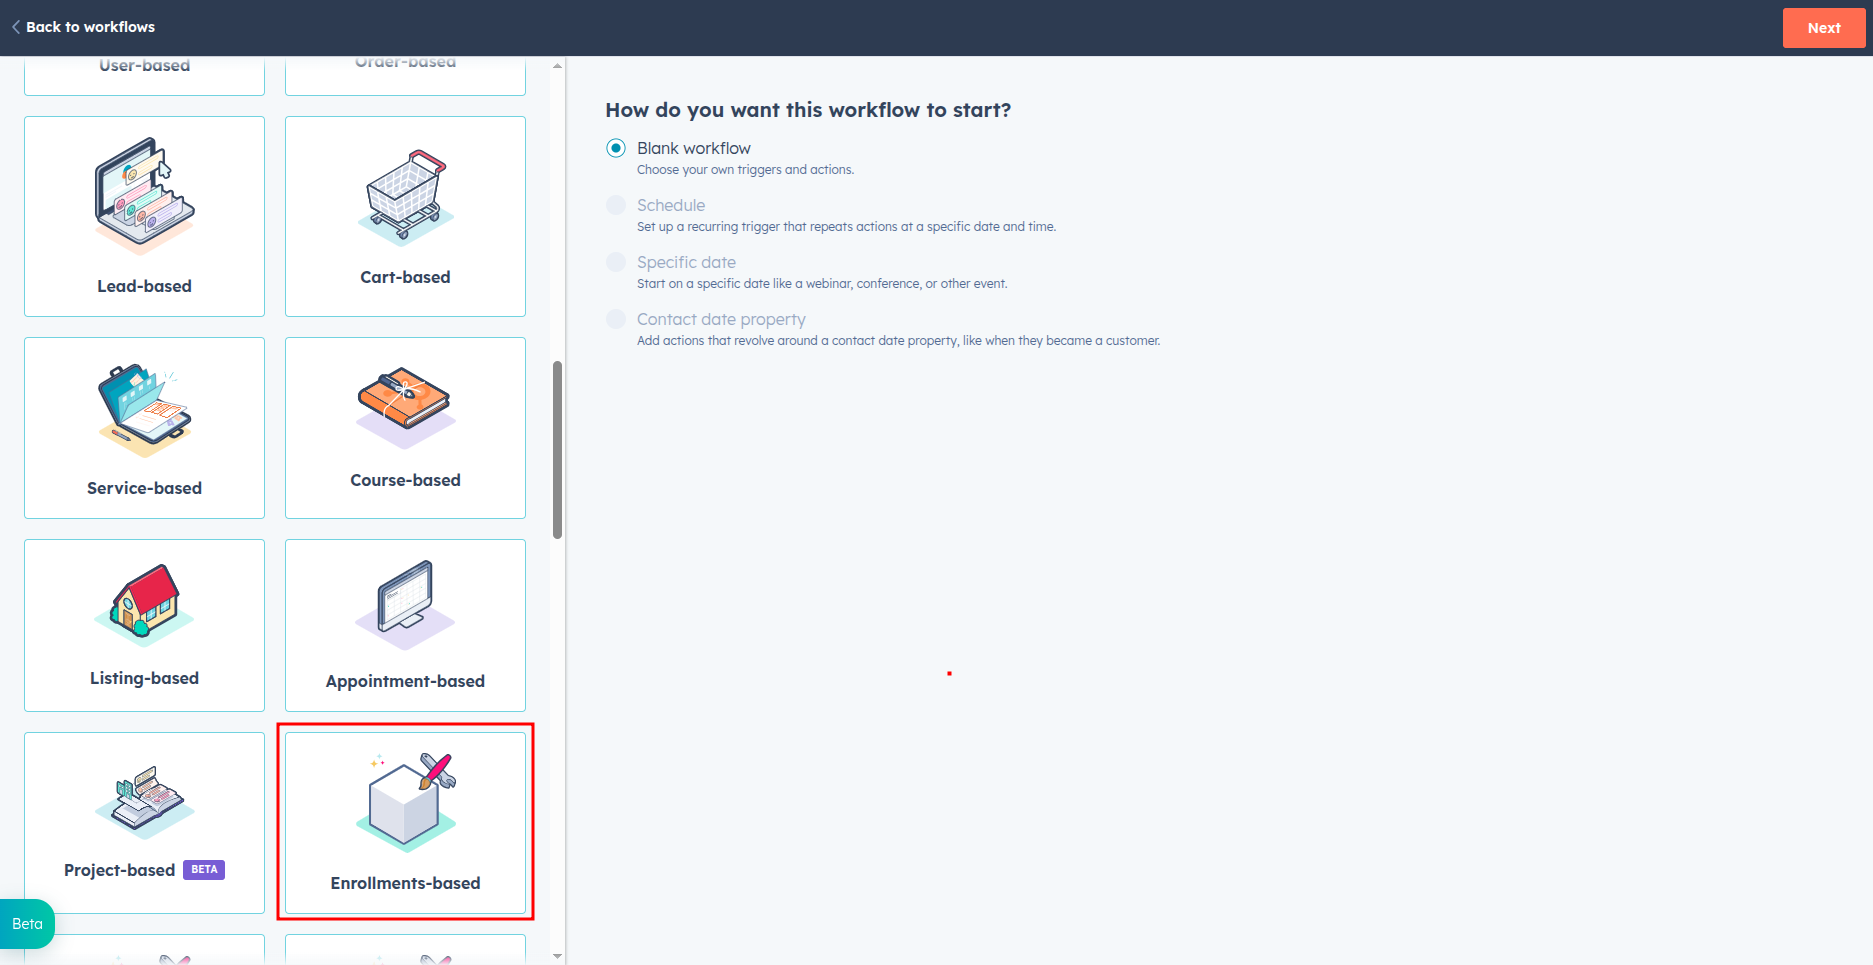Click the Enrollments-based label text

point(405,883)
